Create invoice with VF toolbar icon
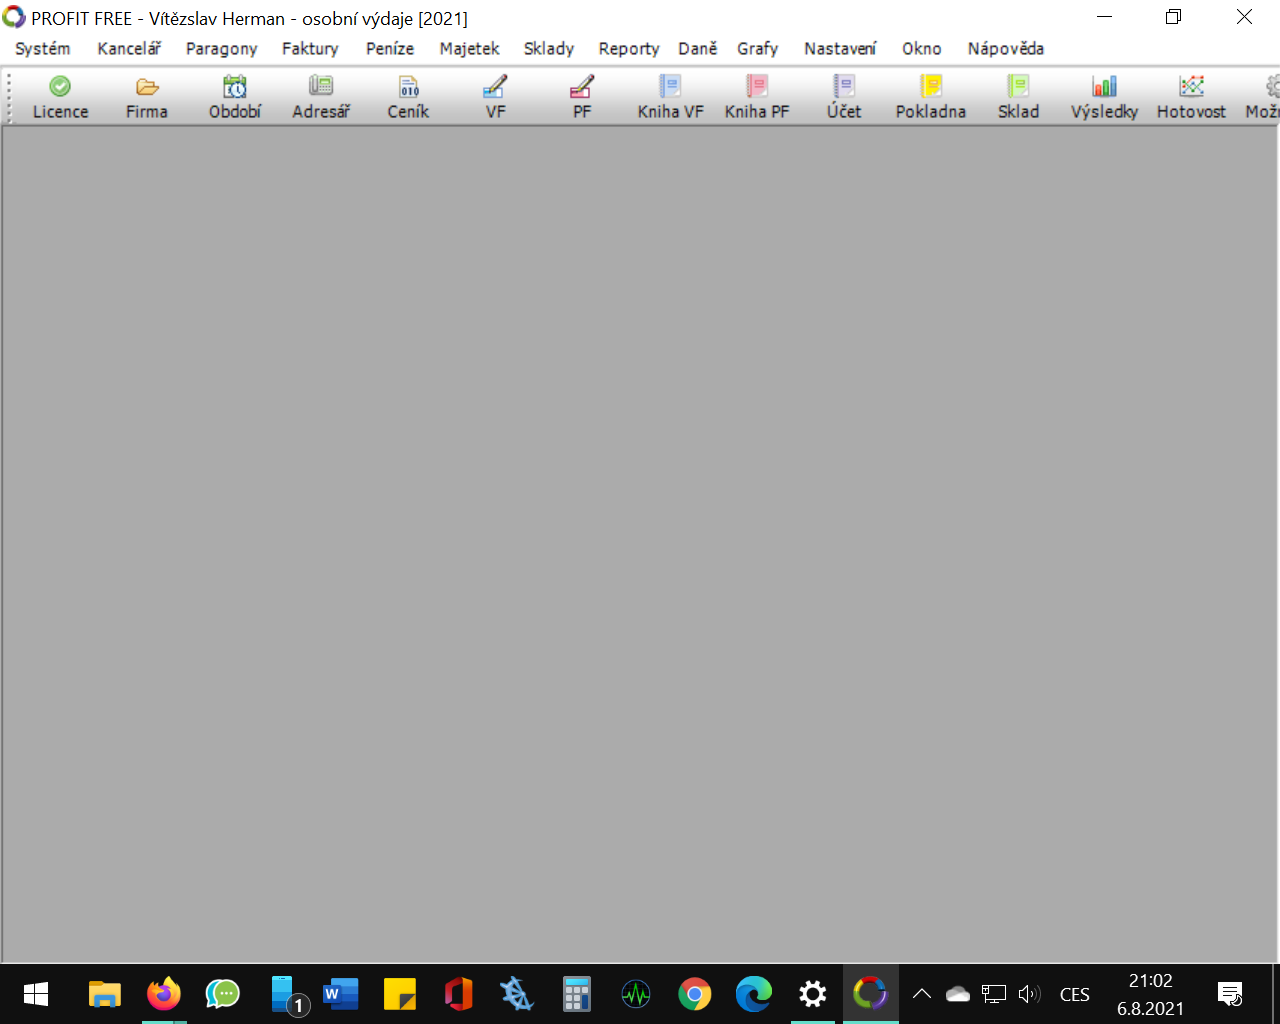 pyautogui.click(x=496, y=97)
